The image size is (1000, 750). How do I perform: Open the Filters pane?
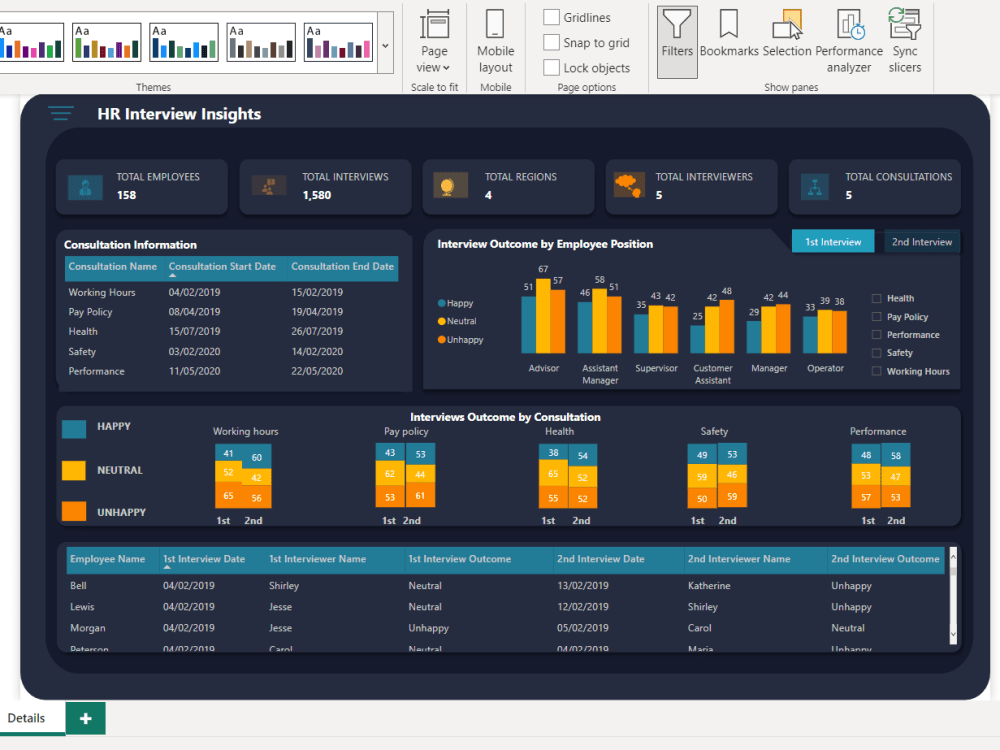coord(677,42)
